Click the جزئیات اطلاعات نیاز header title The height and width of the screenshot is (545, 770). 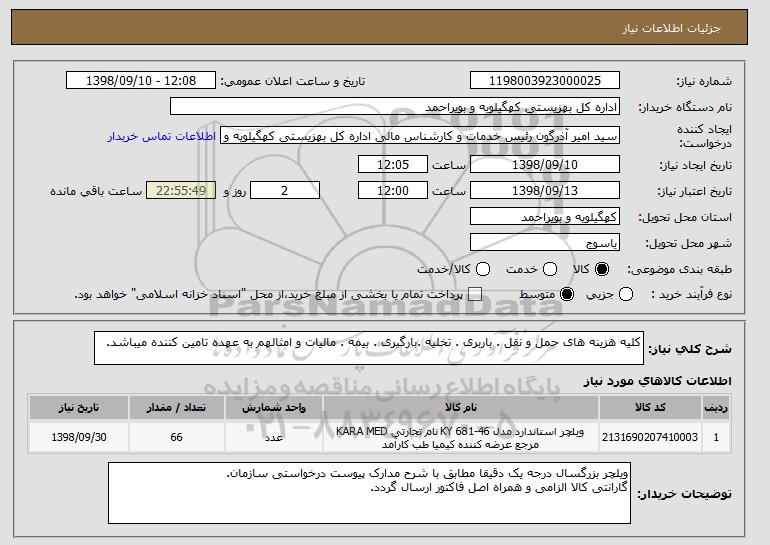coord(671,28)
